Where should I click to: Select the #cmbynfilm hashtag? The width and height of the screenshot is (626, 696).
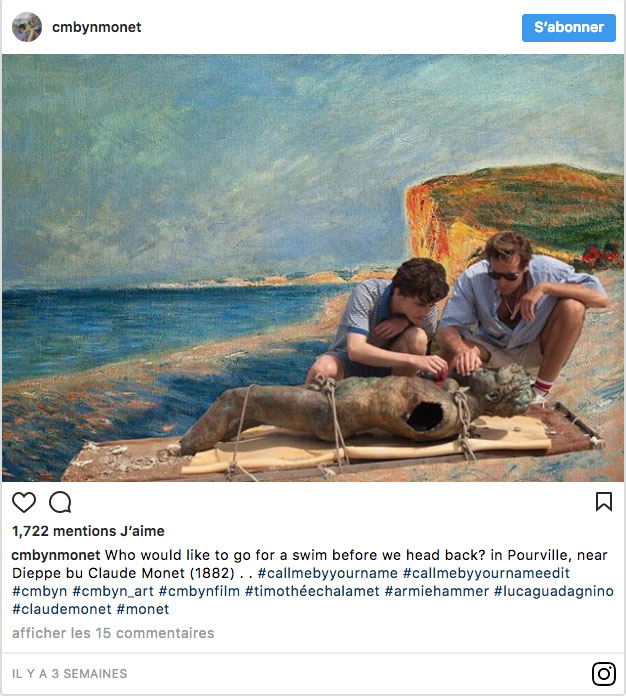click(x=199, y=591)
